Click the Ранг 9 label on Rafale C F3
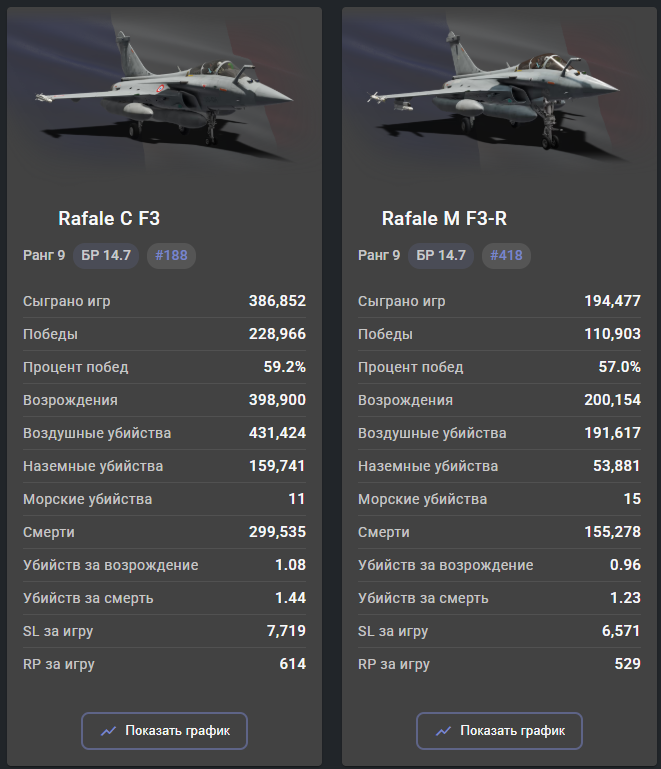The image size is (661, 769). click(x=44, y=255)
